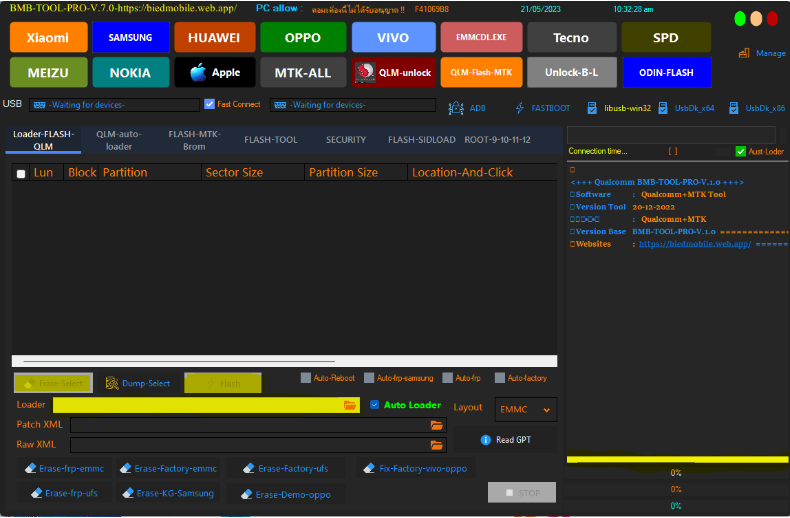790x518 pixels.
Task: Click the Location-And-Click column header
Action: pyautogui.click(x=482, y=172)
